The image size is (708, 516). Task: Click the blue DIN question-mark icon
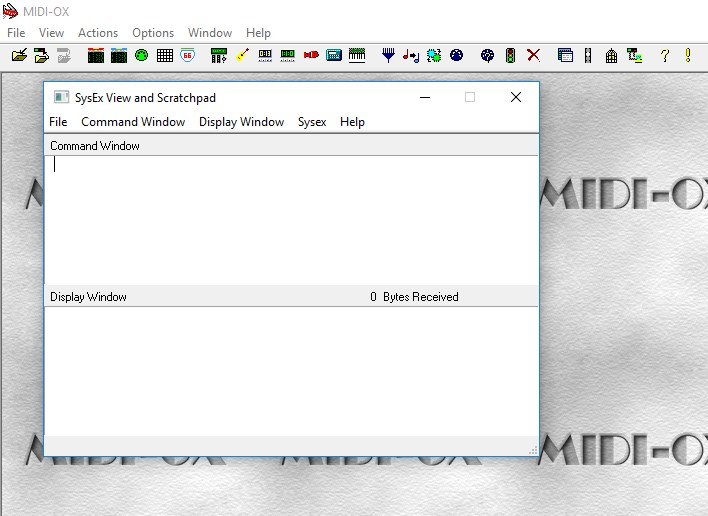tap(487, 55)
